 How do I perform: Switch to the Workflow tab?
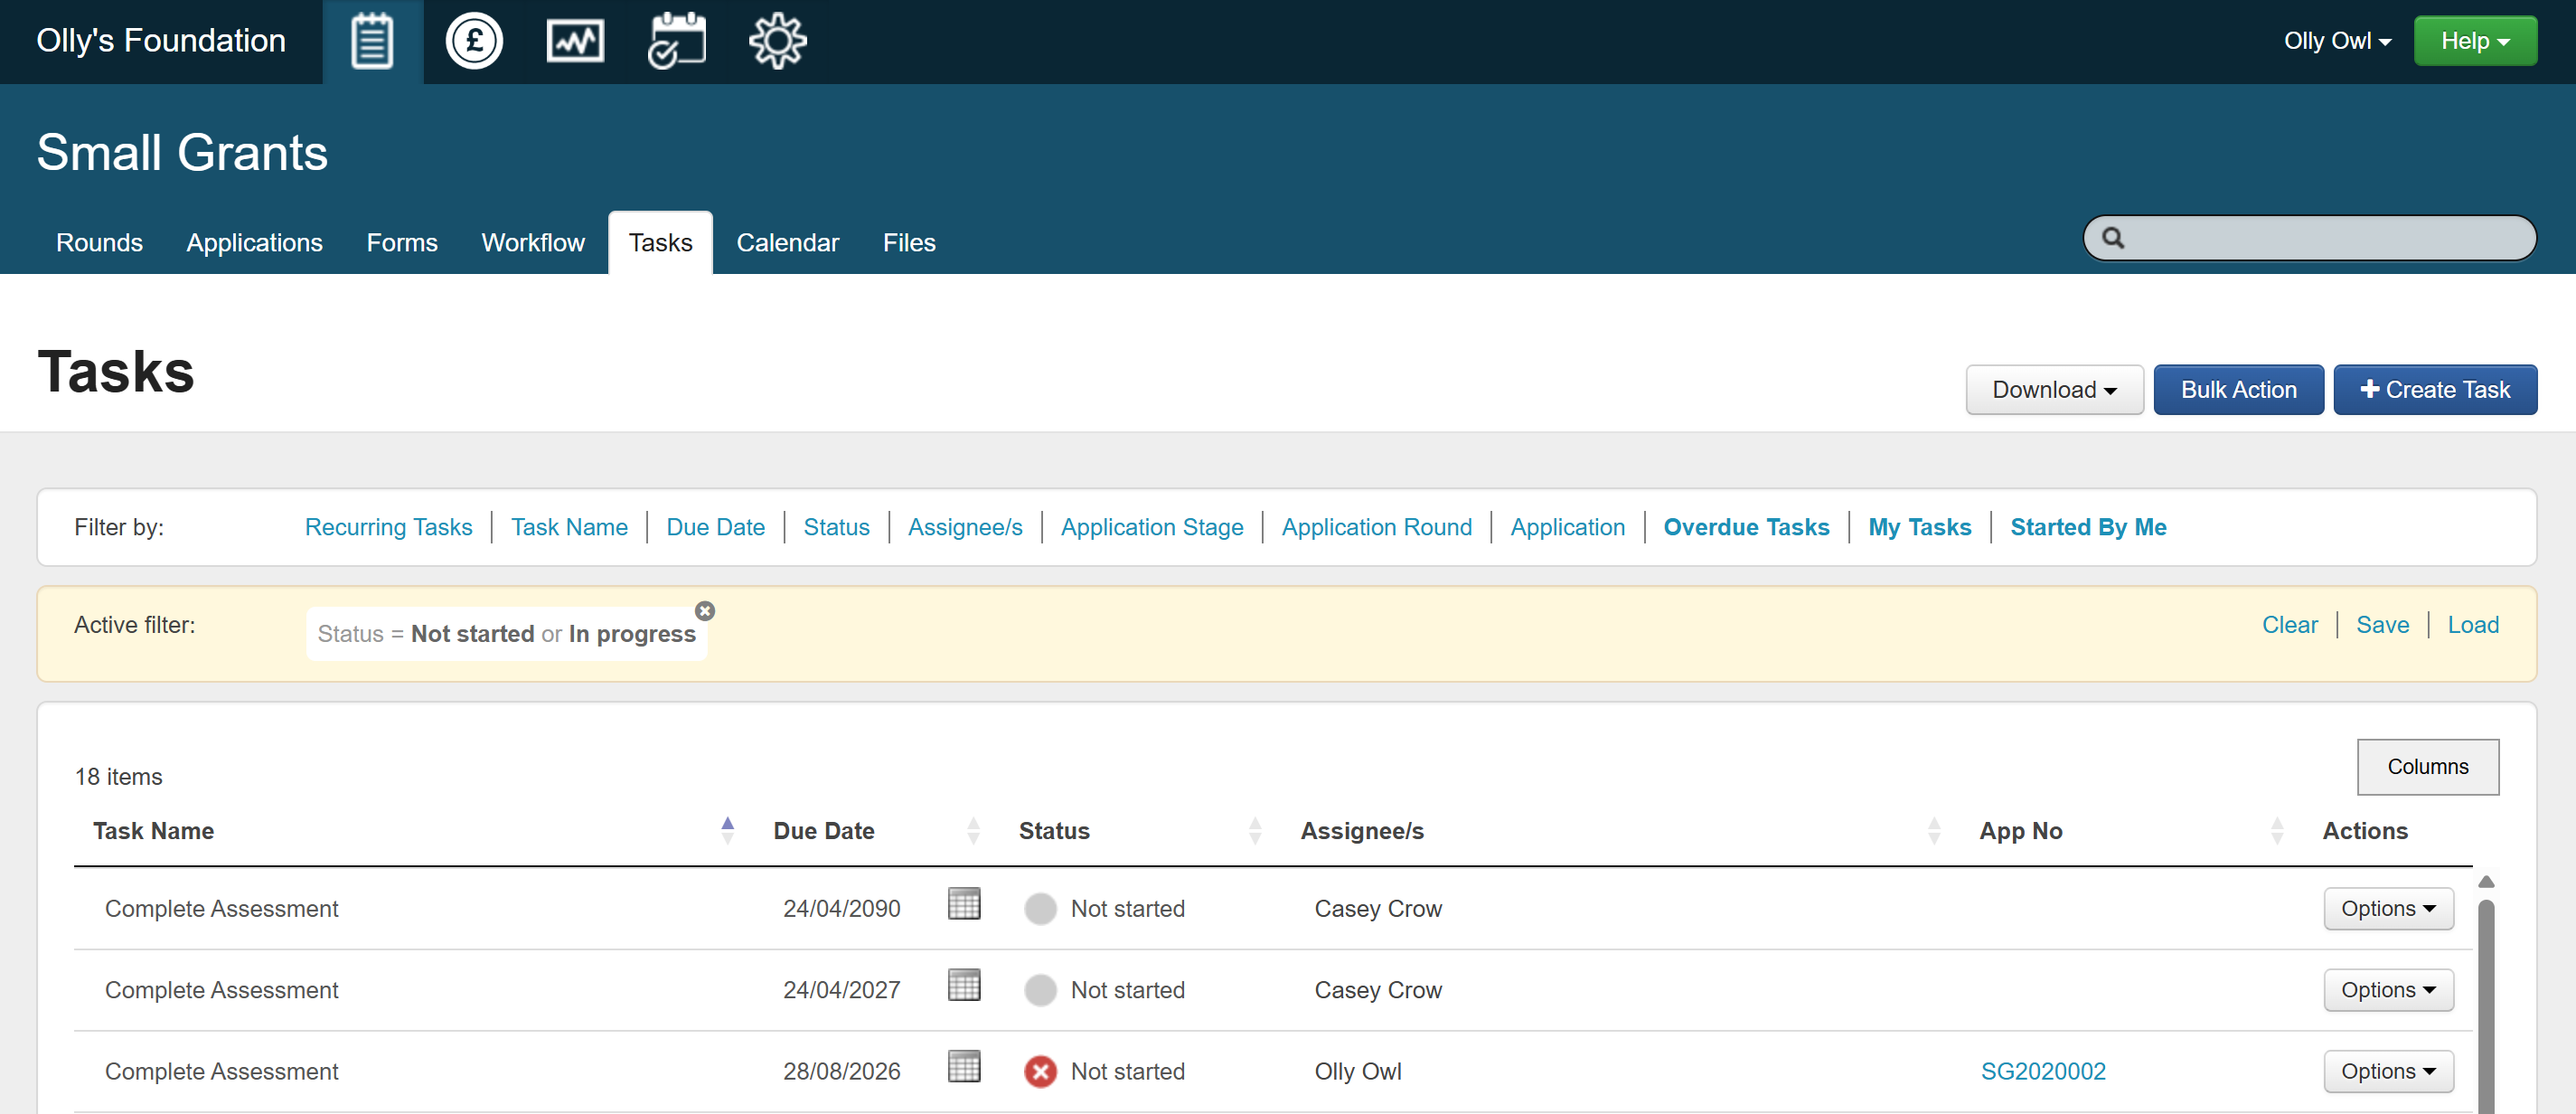[533, 243]
